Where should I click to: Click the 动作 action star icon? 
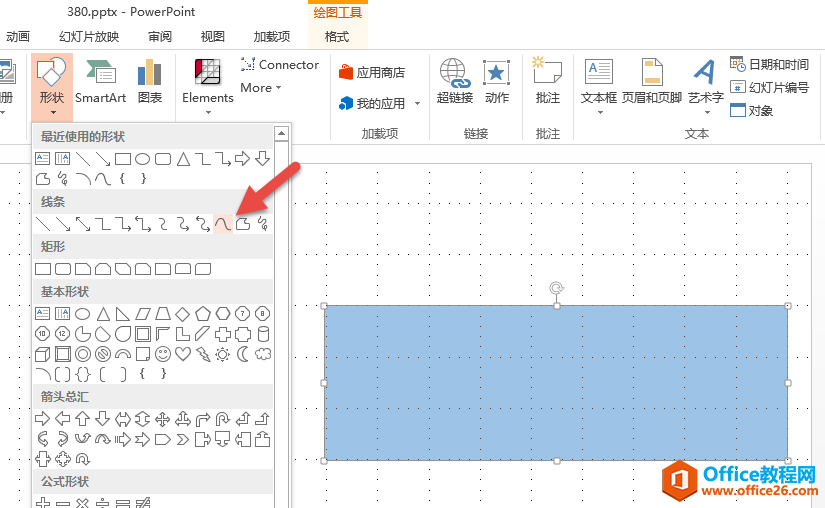pos(497,81)
